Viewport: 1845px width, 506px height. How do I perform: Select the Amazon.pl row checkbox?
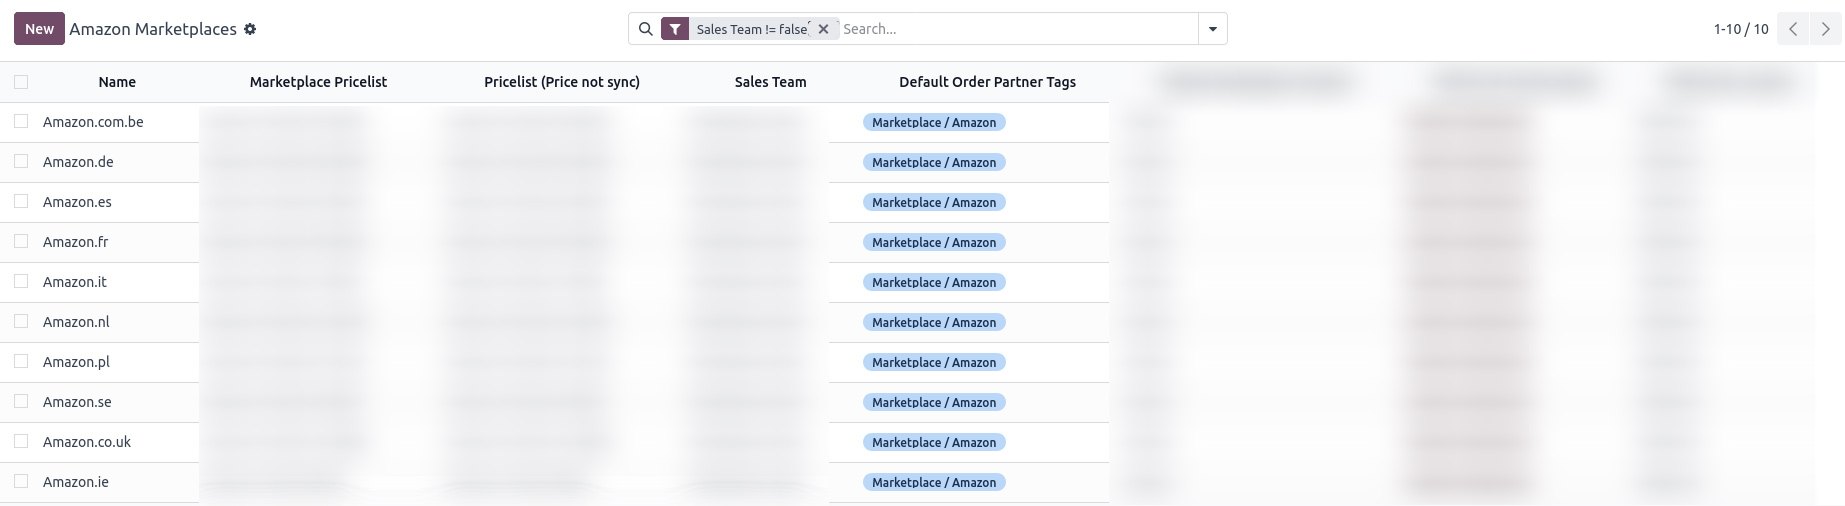21,361
